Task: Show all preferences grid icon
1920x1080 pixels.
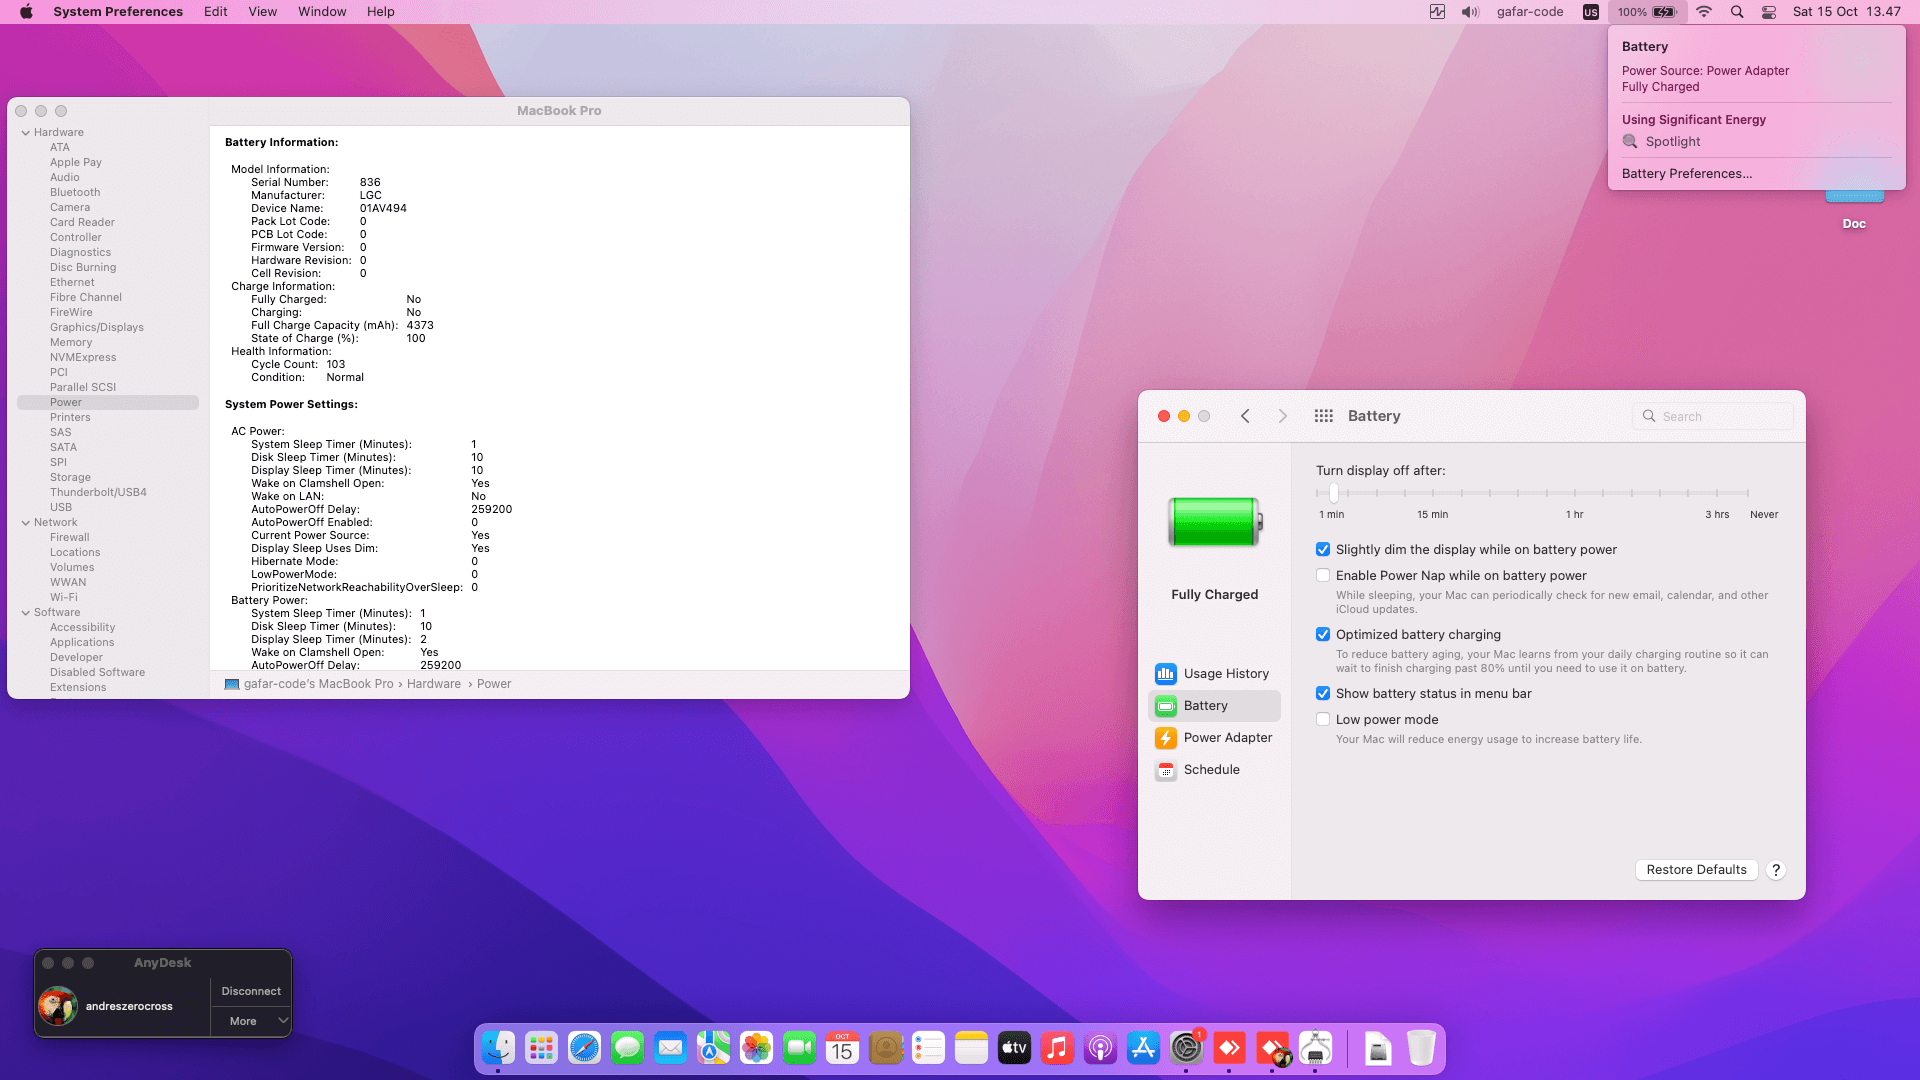Action: point(1323,416)
